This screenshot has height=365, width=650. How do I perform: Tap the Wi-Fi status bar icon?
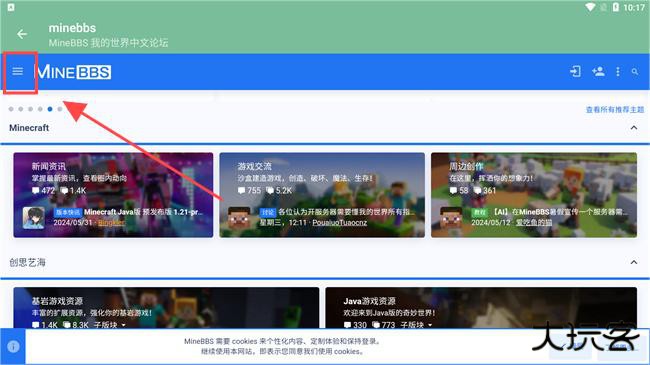590,7
